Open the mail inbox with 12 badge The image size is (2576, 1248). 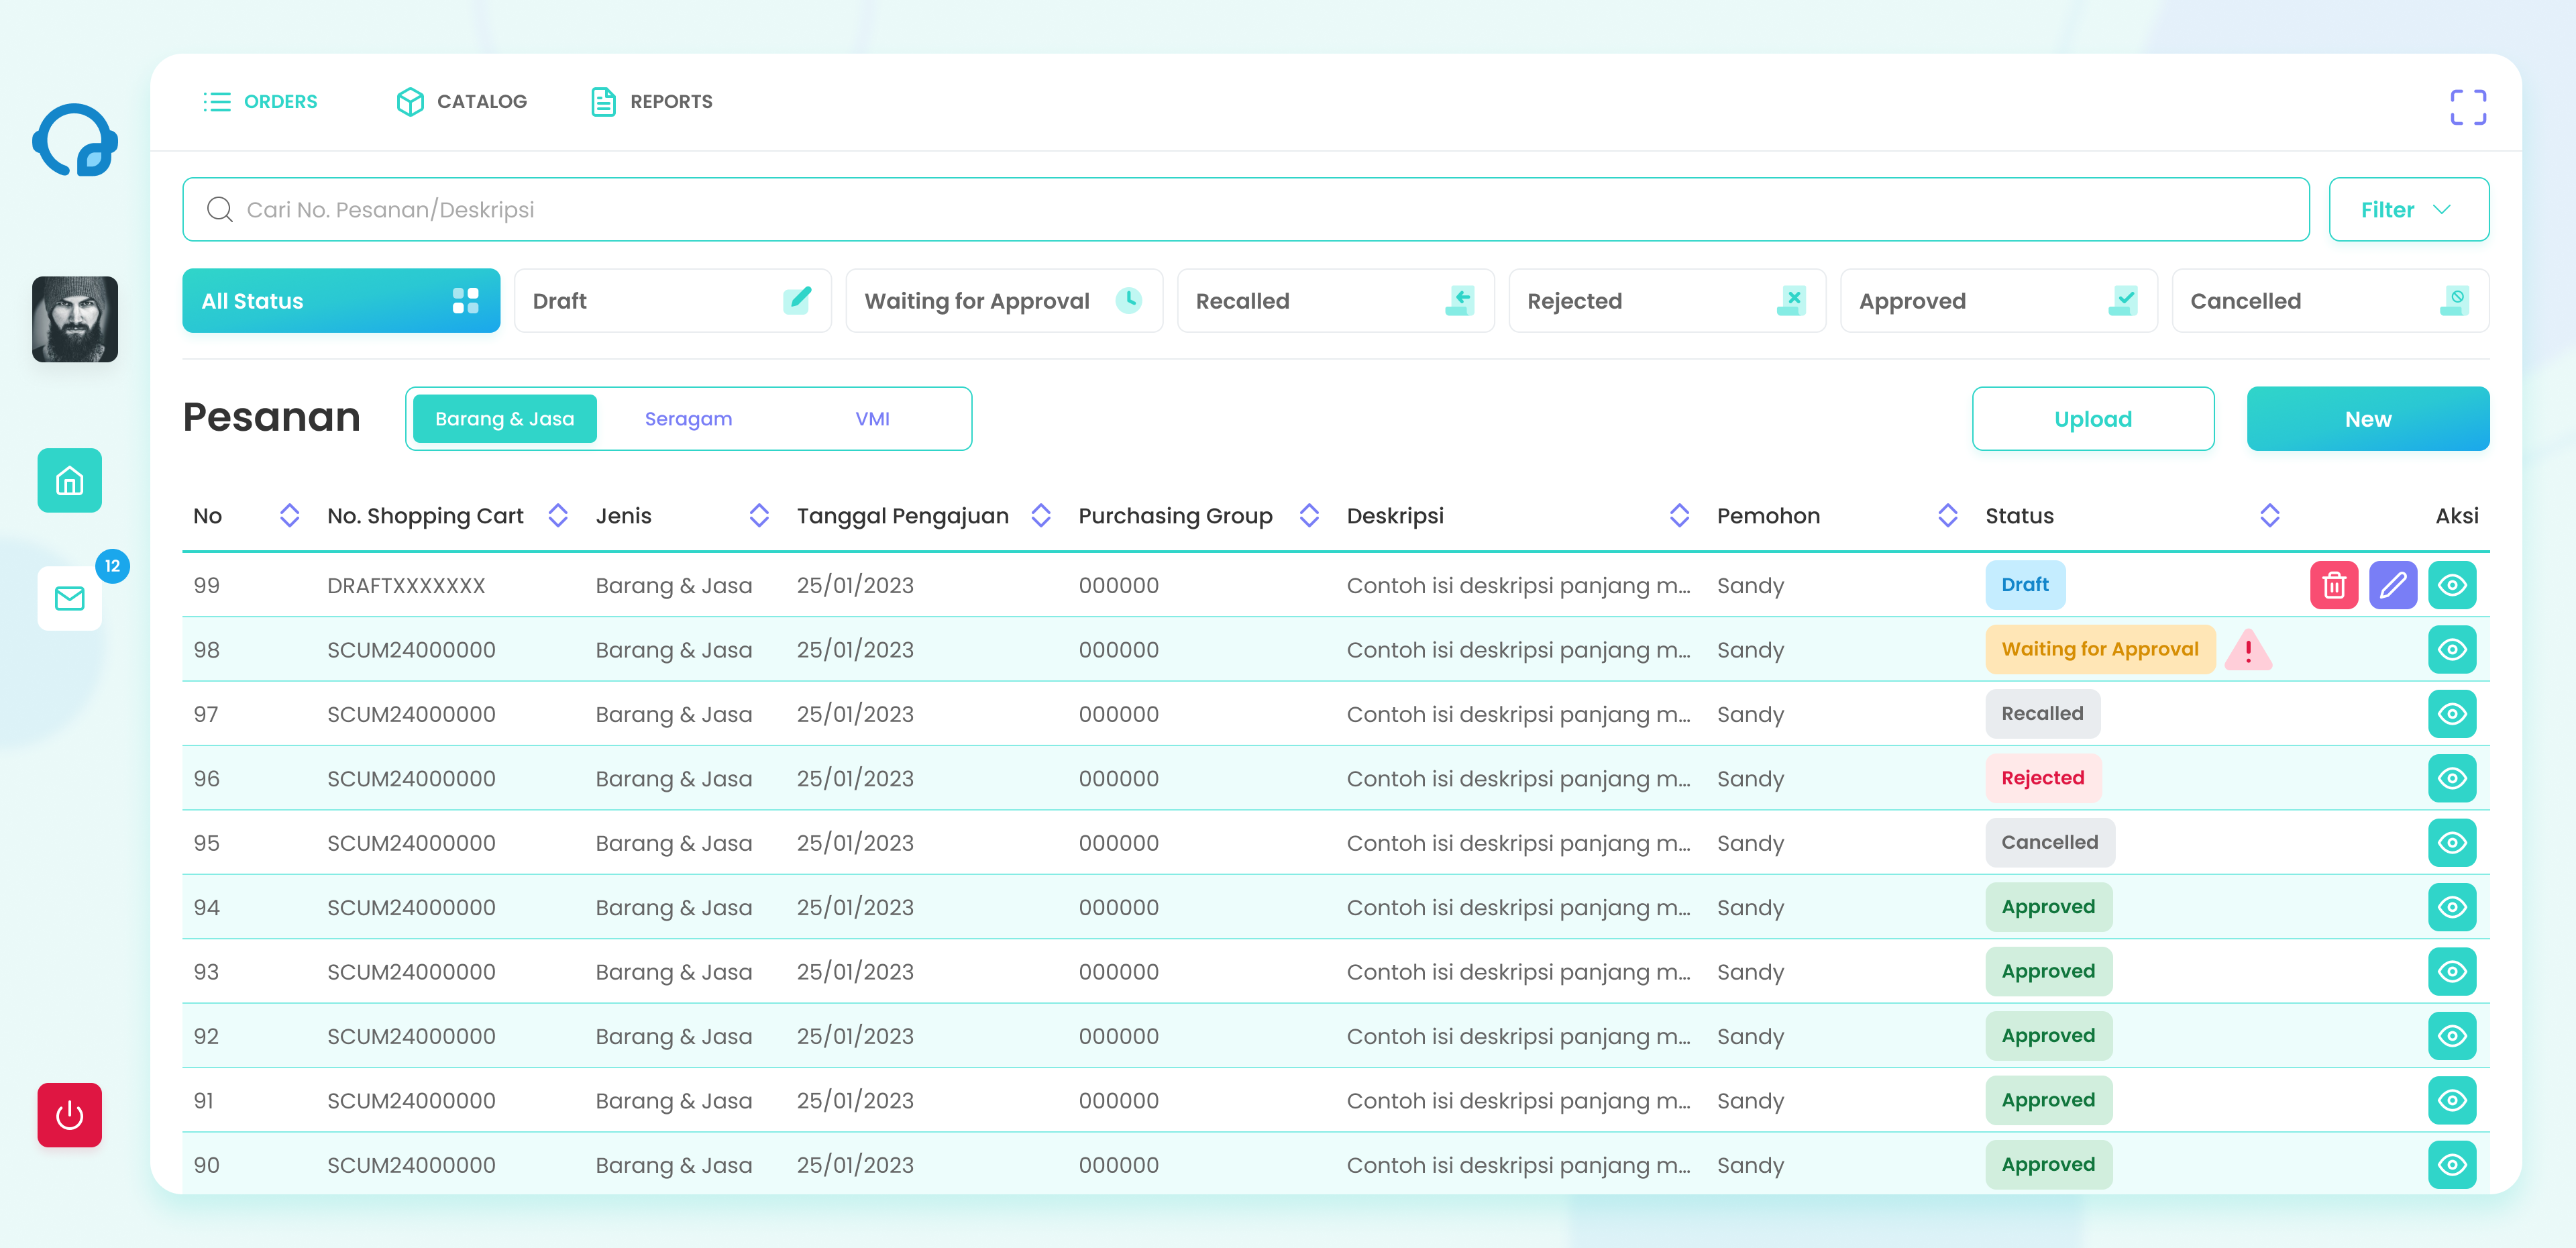click(69, 599)
